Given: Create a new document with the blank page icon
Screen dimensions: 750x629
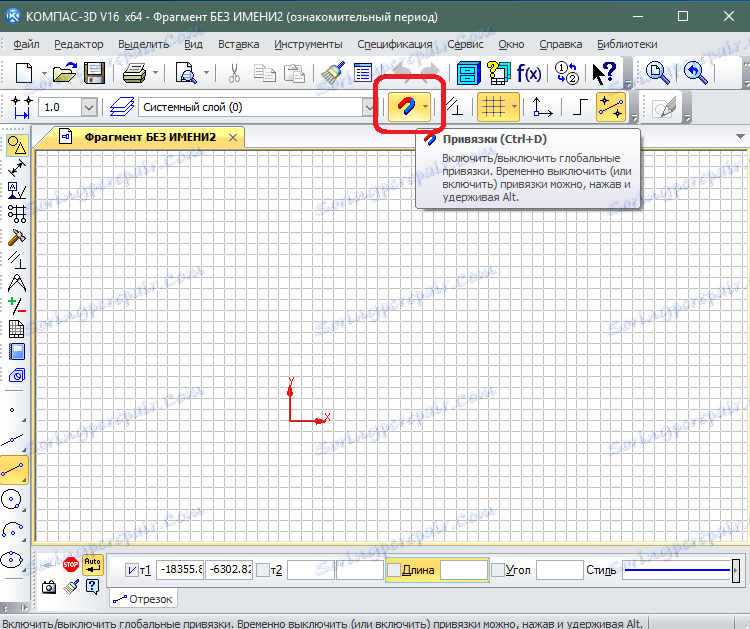Looking at the screenshot, I should pos(24,73).
